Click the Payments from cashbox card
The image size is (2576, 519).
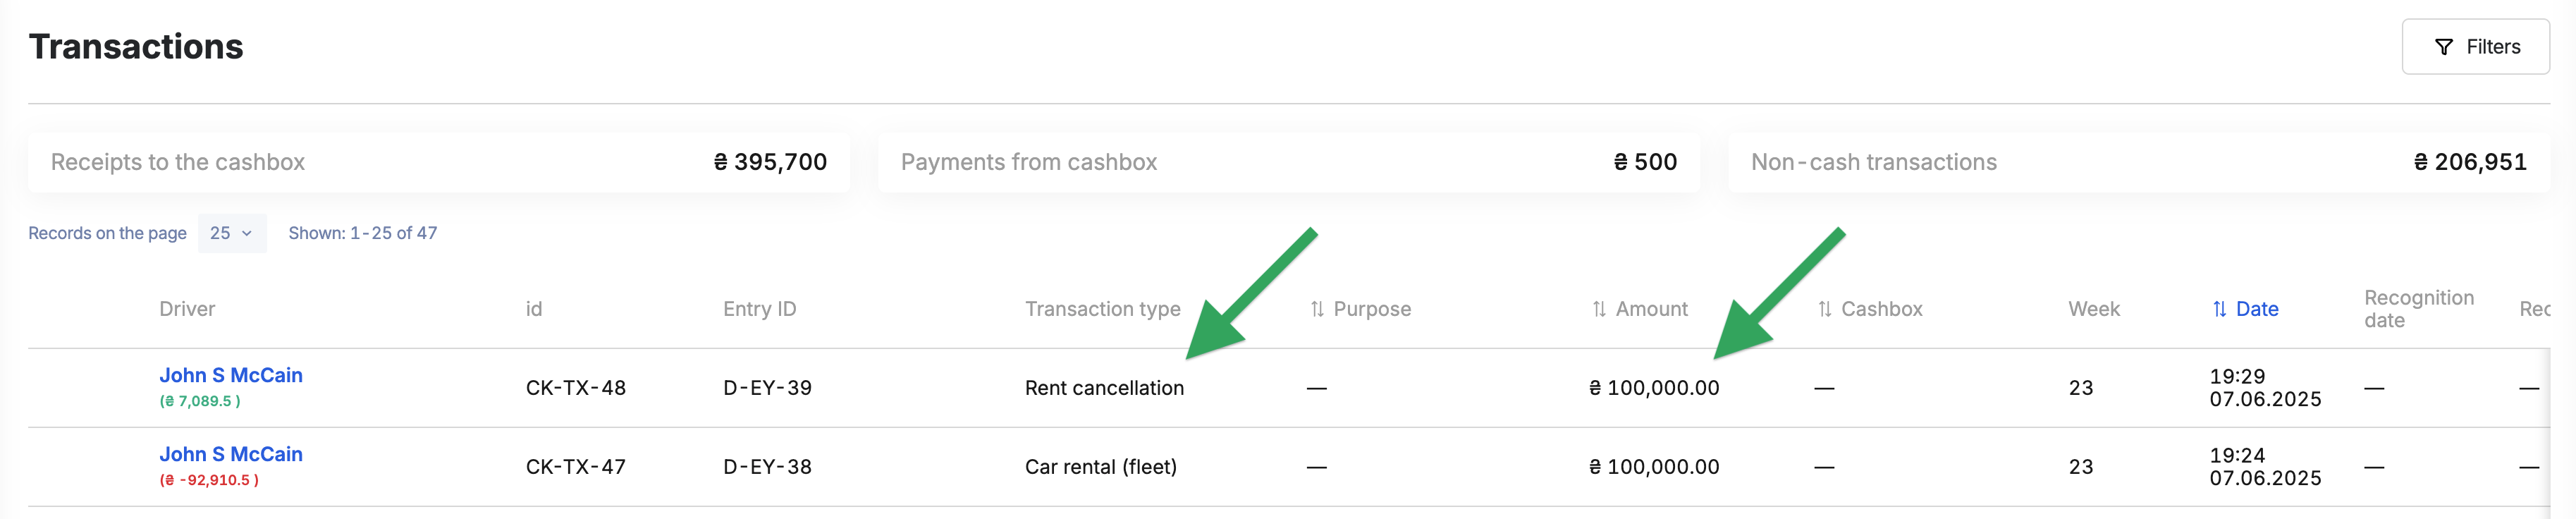pyautogui.click(x=1288, y=162)
